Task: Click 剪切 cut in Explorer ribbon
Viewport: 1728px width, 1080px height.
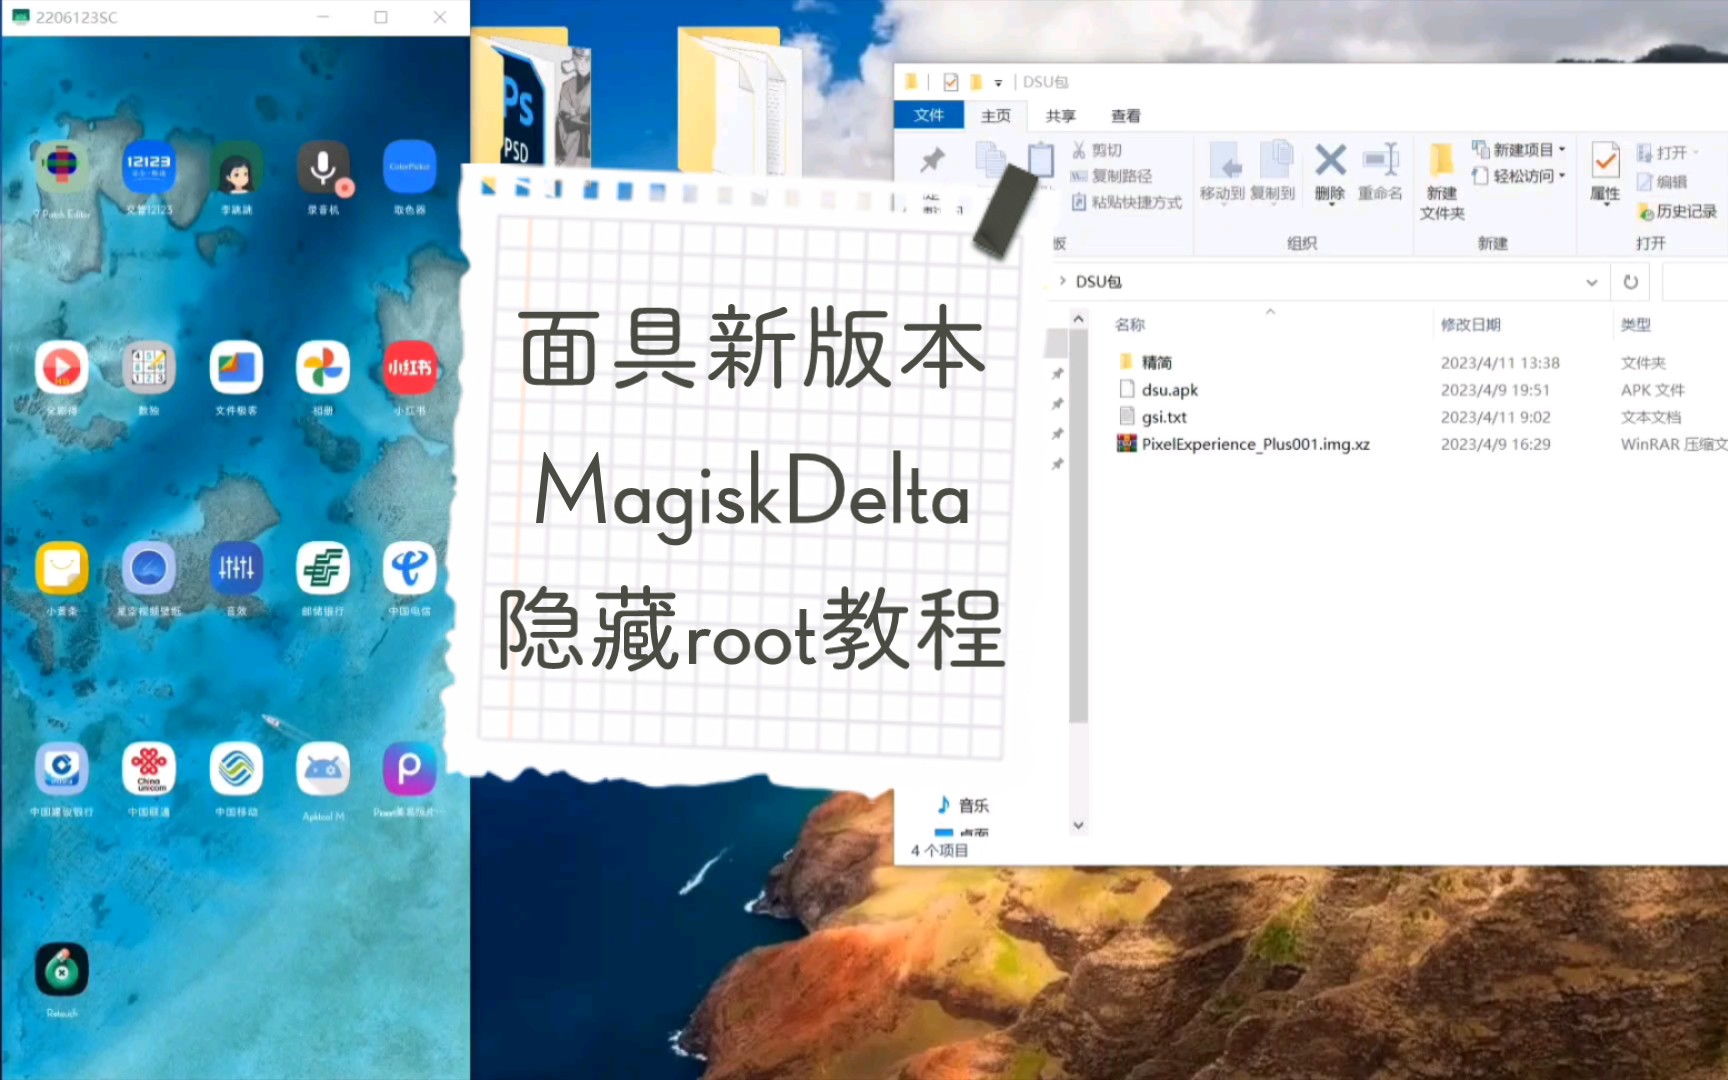Action: (1097, 150)
